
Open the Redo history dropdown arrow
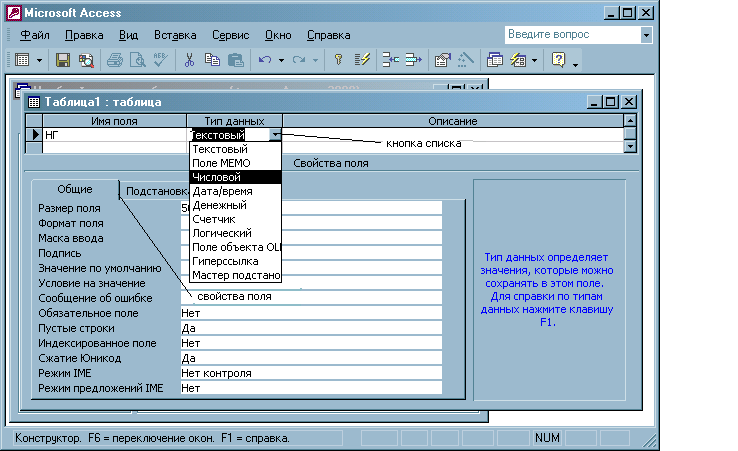[x=315, y=60]
